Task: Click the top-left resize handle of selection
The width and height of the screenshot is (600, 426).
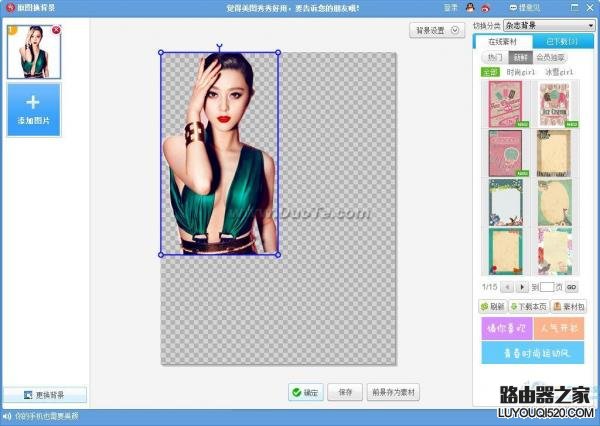Action: pos(161,52)
